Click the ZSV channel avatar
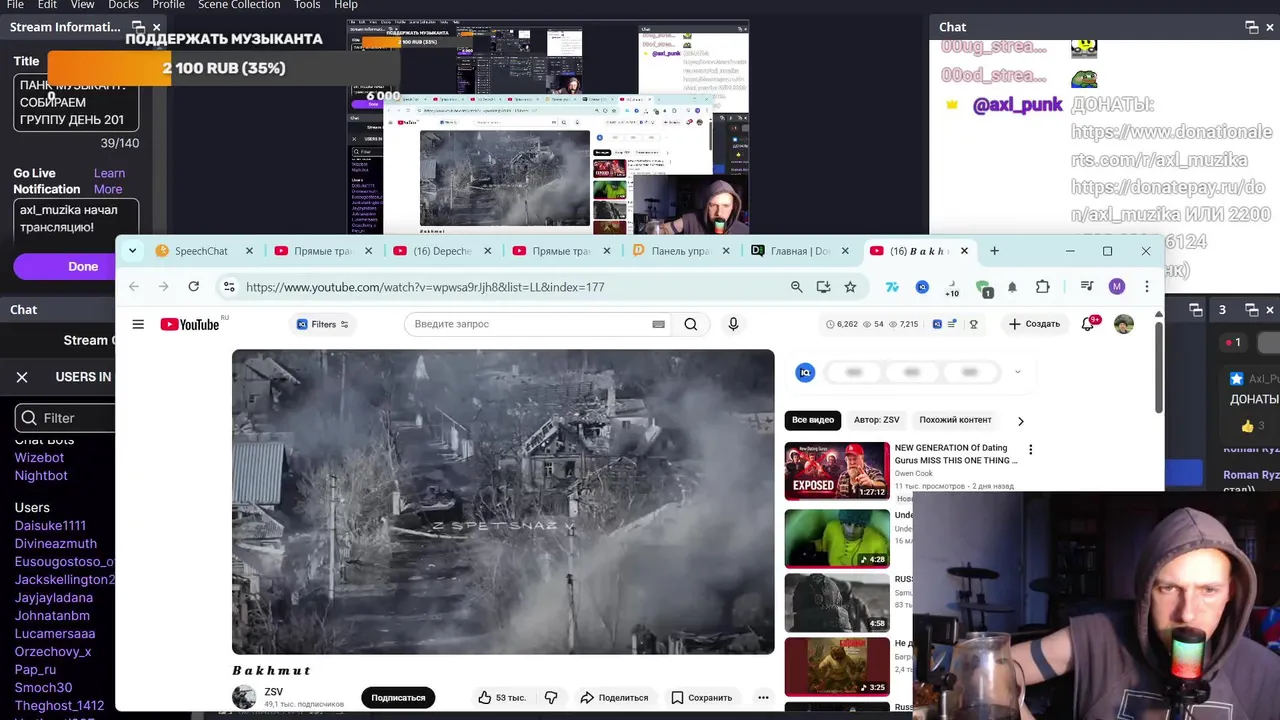This screenshot has width=1280, height=720. pos(244,697)
